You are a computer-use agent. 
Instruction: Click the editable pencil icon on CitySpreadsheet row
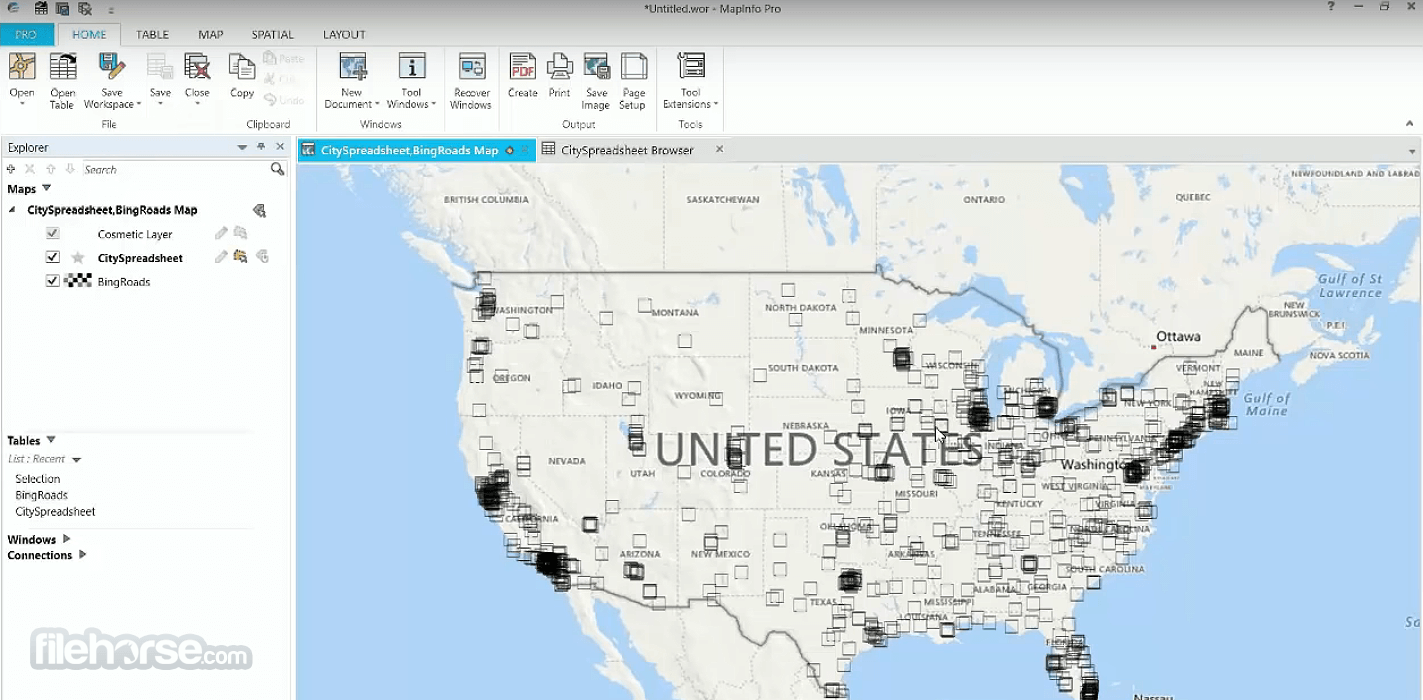pyautogui.click(x=222, y=257)
